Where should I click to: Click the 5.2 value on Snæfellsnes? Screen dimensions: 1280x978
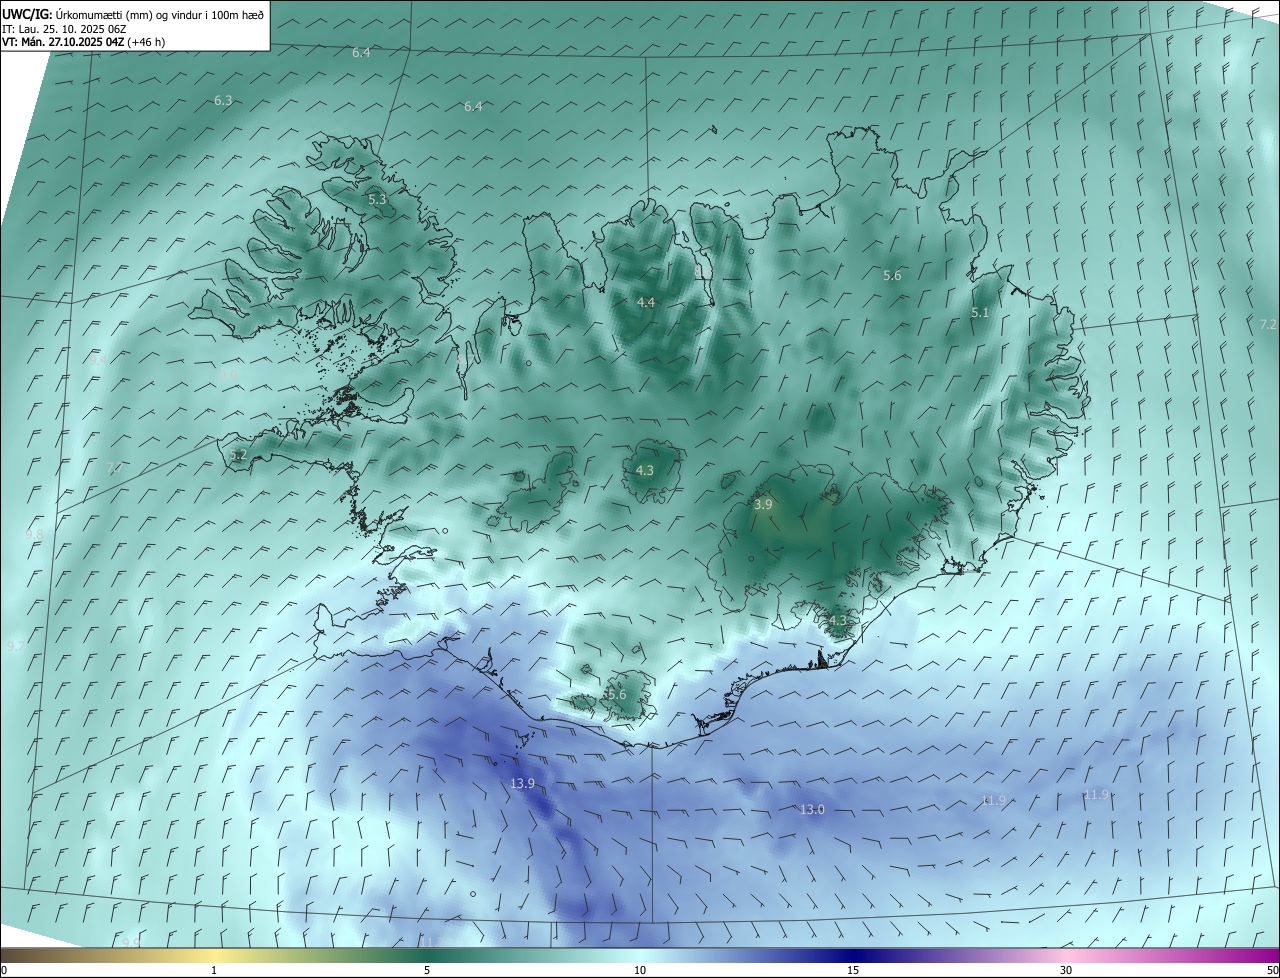pos(237,455)
